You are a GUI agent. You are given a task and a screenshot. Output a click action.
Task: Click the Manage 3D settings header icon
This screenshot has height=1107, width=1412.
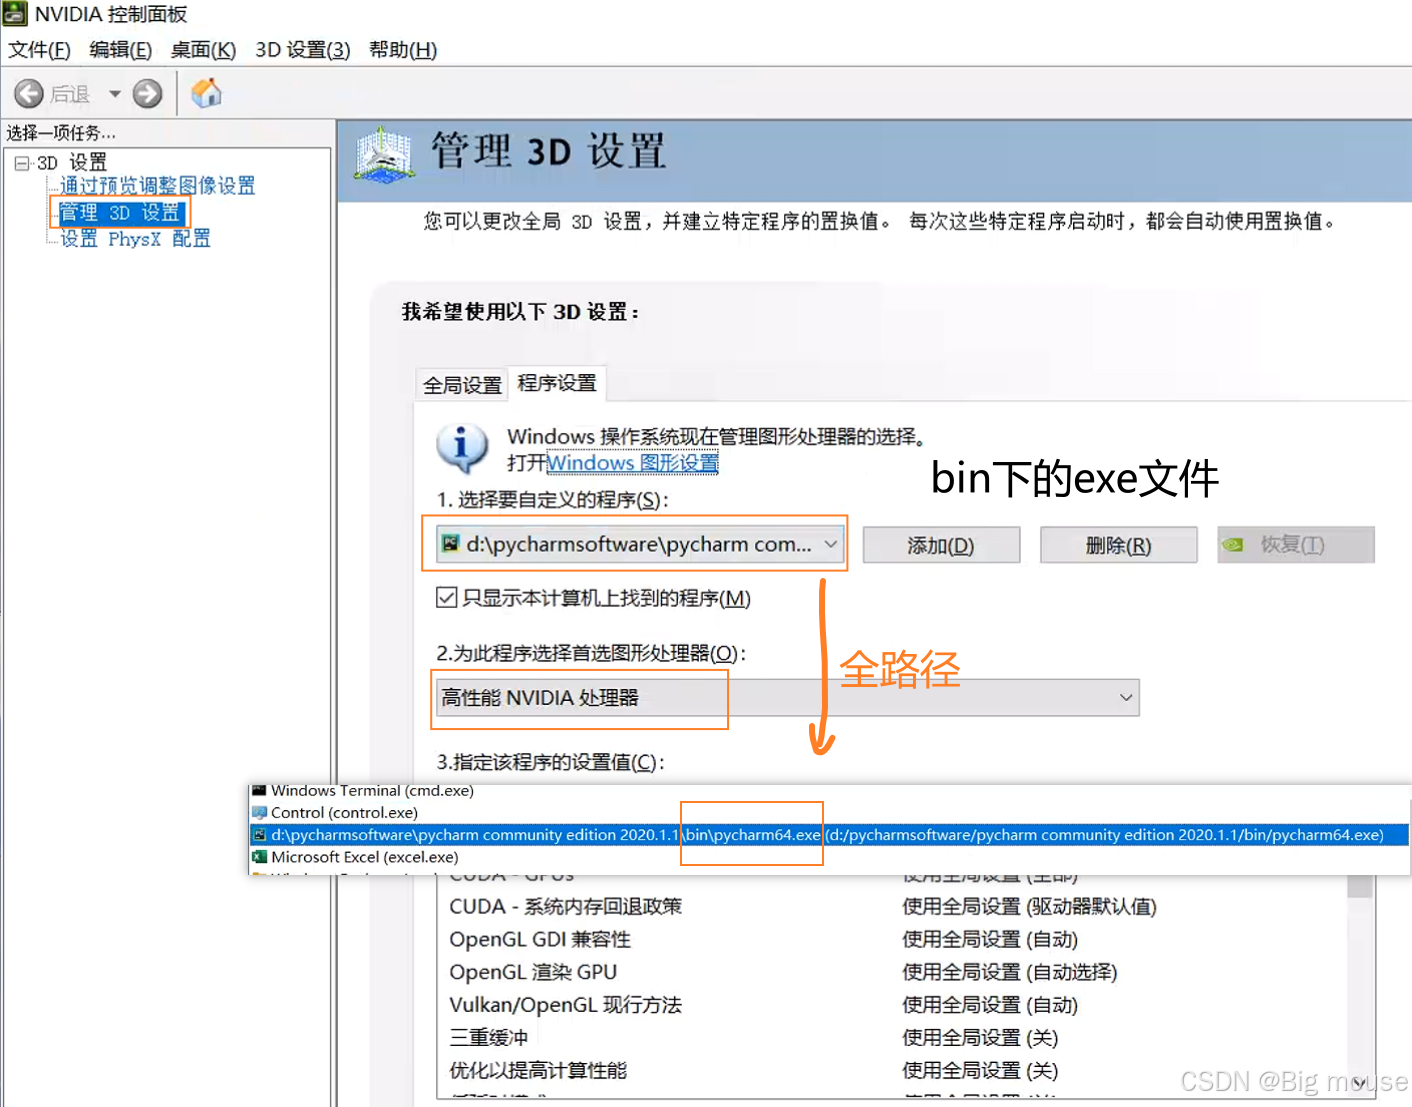click(x=385, y=156)
